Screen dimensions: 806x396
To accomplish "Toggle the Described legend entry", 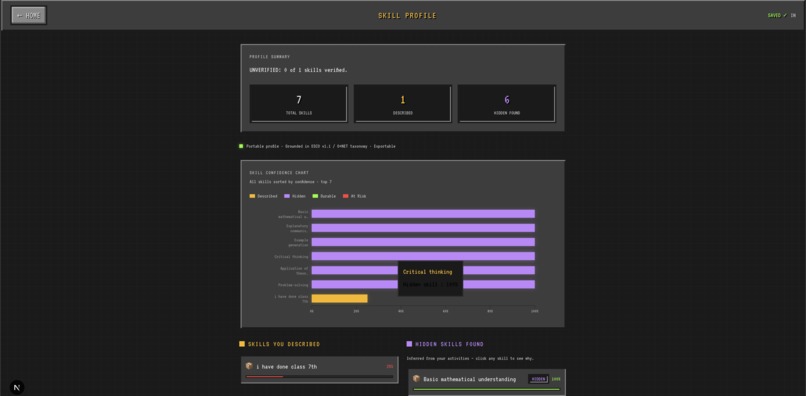I will click(x=263, y=196).
